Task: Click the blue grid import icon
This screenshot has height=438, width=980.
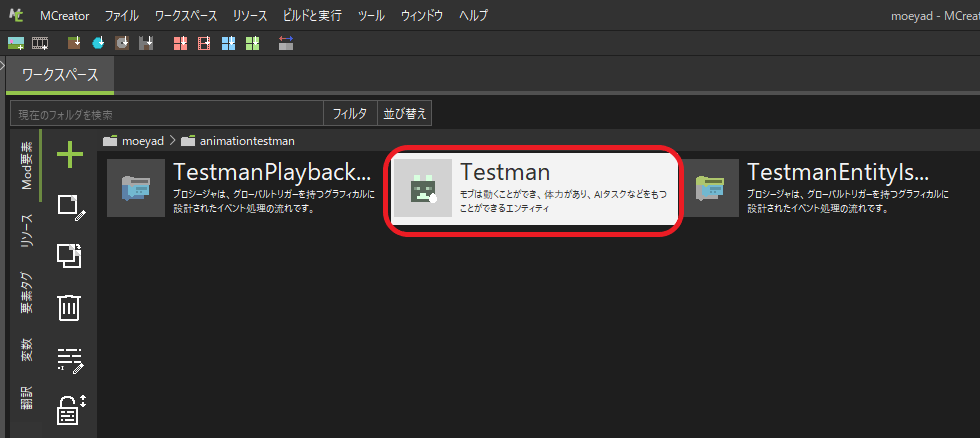Action: point(229,43)
